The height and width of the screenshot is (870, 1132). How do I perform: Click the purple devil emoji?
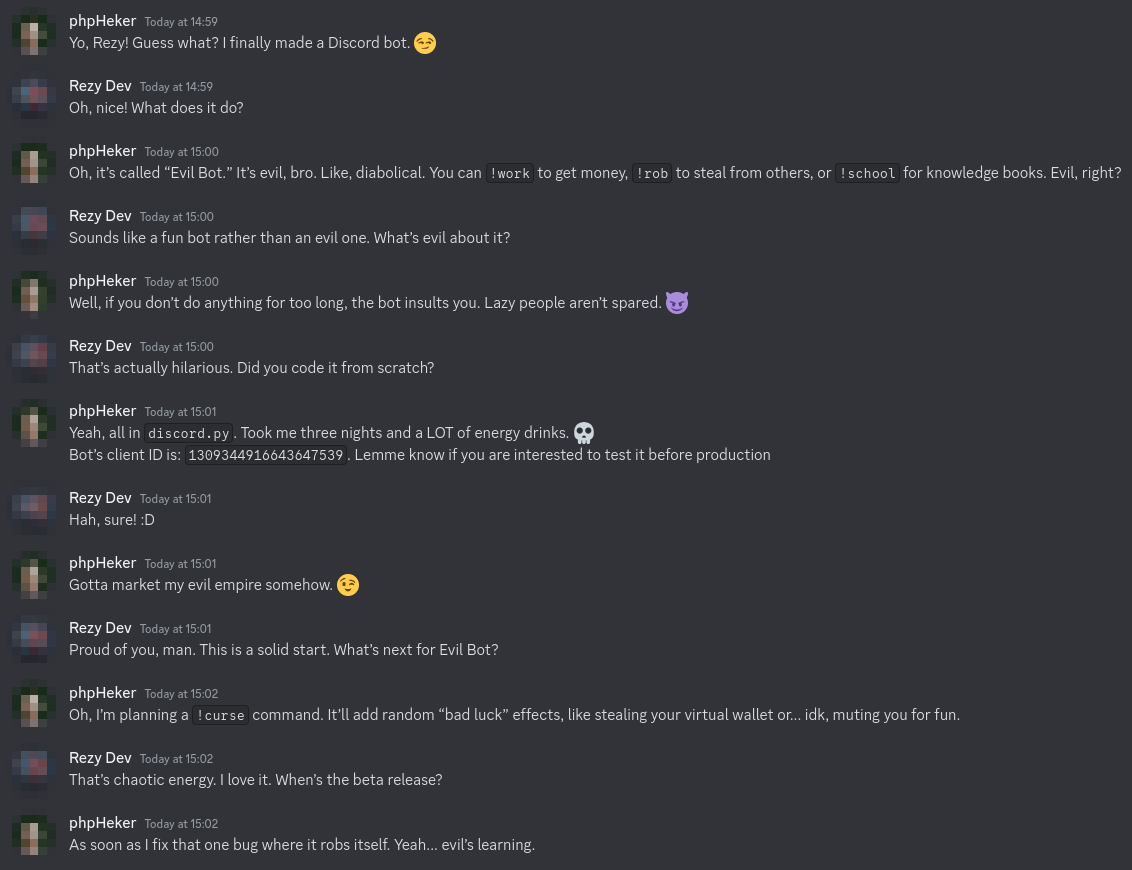coord(677,302)
